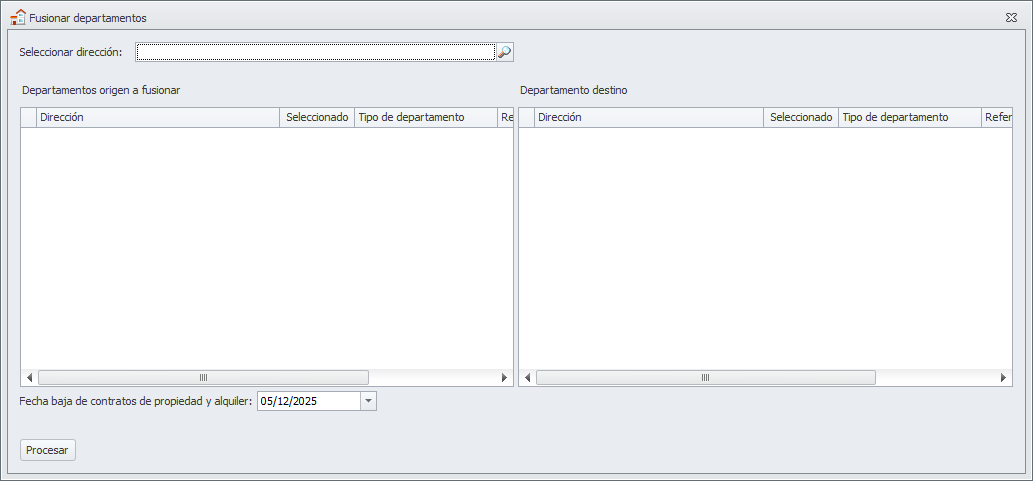1033x481 pixels.
Task: Click Tipo de departamento header in origin table
Action: [426, 117]
